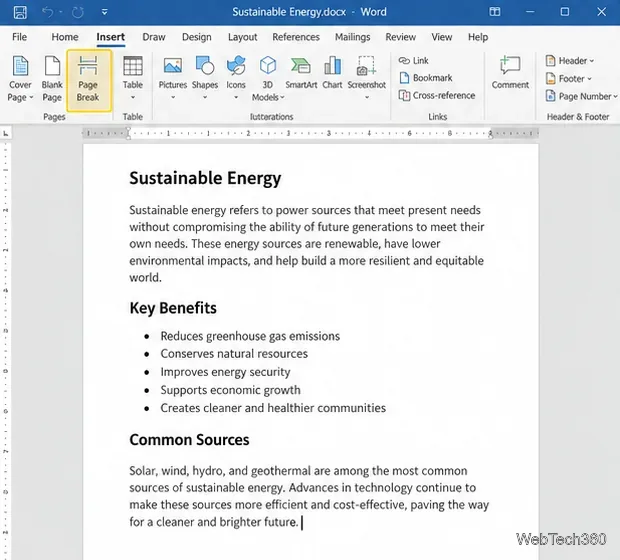Switch to the Layout tab
The height and width of the screenshot is (560, 620).
click(242, 37)
